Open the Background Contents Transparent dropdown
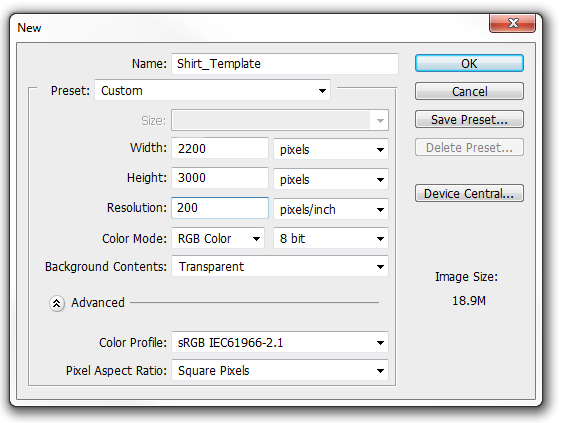This screenshot has height=423, width=564. pyautogui.click(x=280, y=267)
